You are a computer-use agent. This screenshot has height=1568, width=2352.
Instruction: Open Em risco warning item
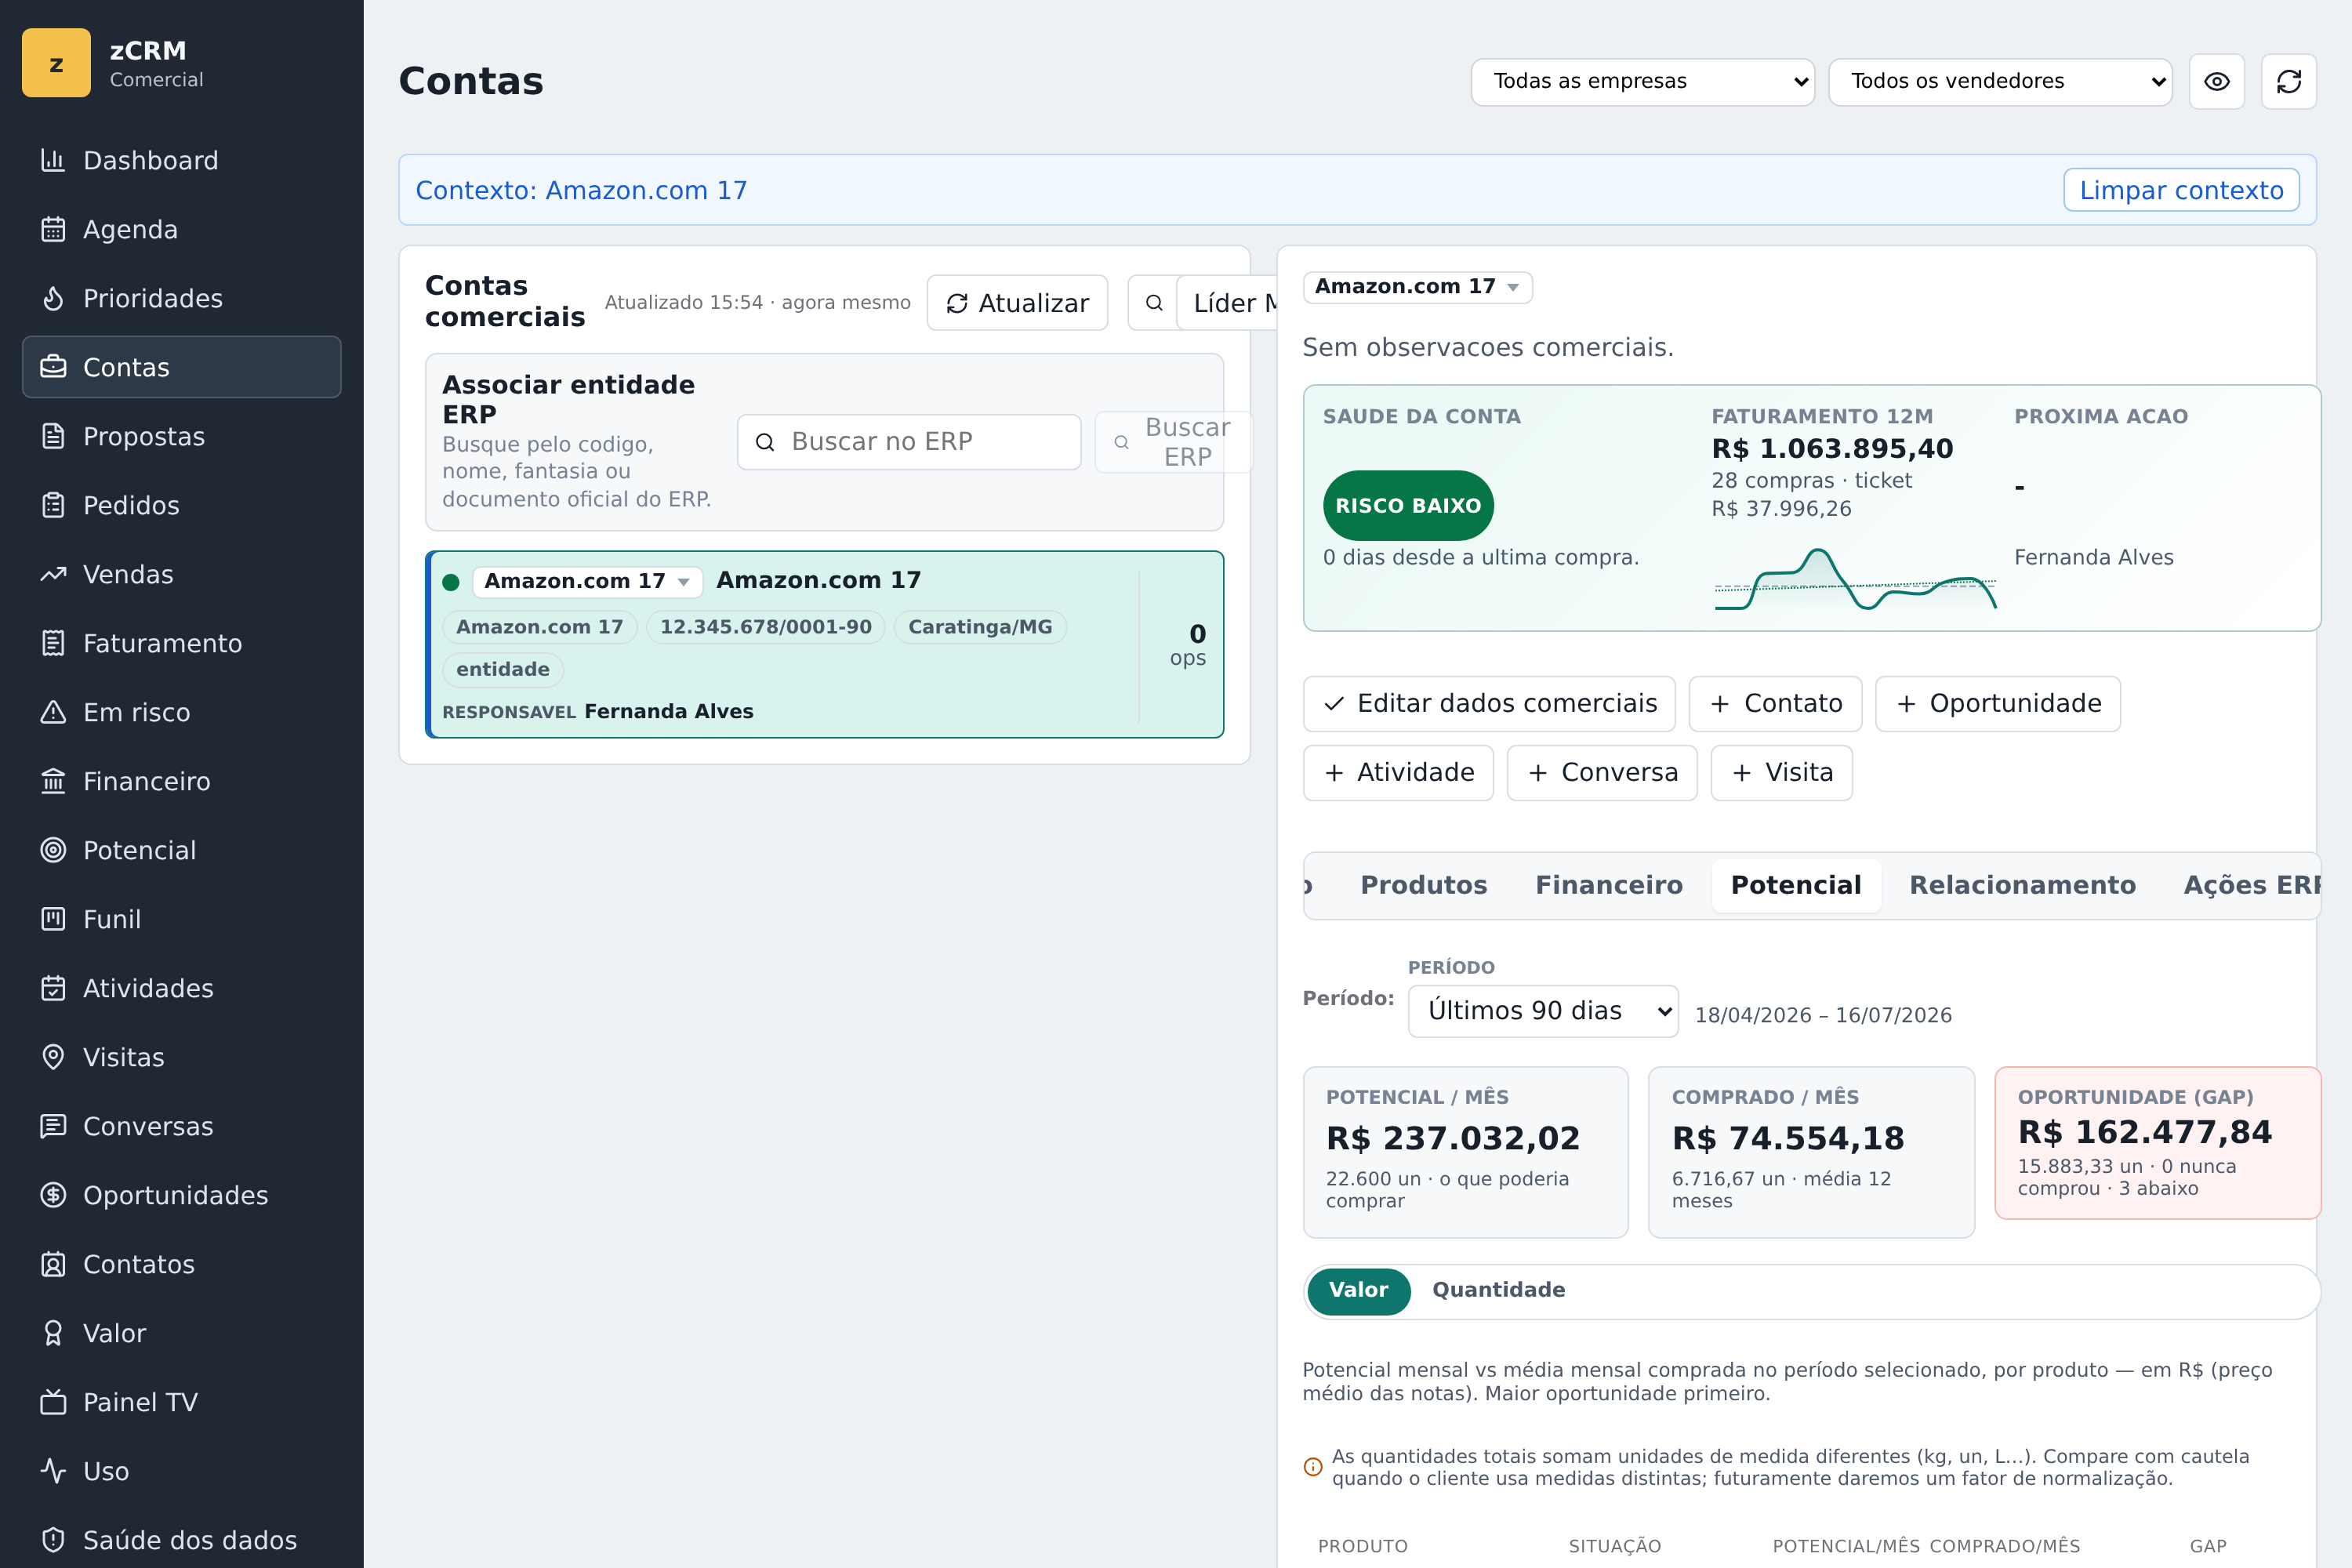point(181,712)
